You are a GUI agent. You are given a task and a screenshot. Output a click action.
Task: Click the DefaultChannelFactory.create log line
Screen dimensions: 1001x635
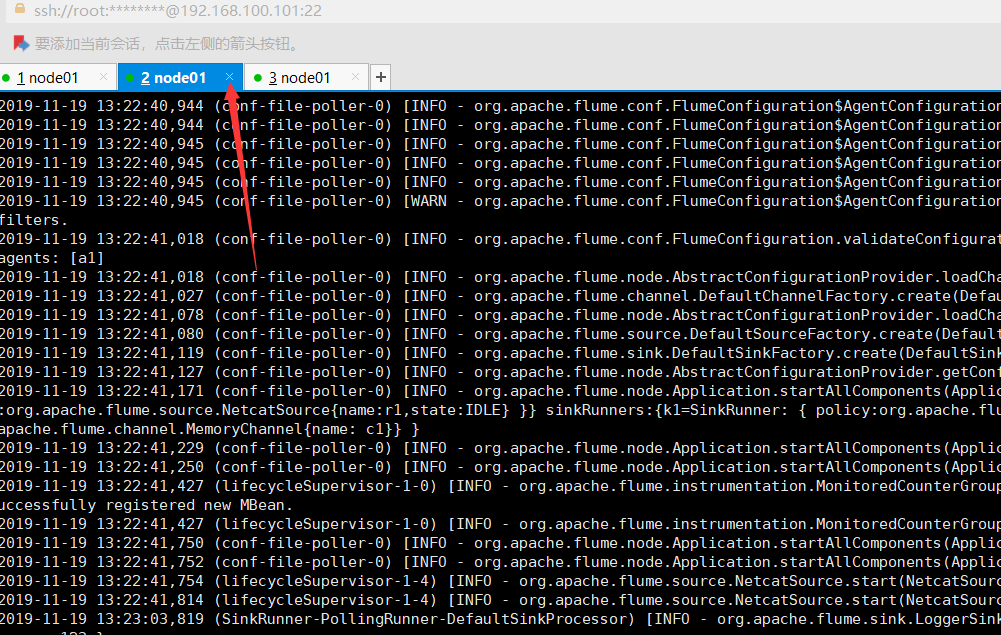(500, 296)
